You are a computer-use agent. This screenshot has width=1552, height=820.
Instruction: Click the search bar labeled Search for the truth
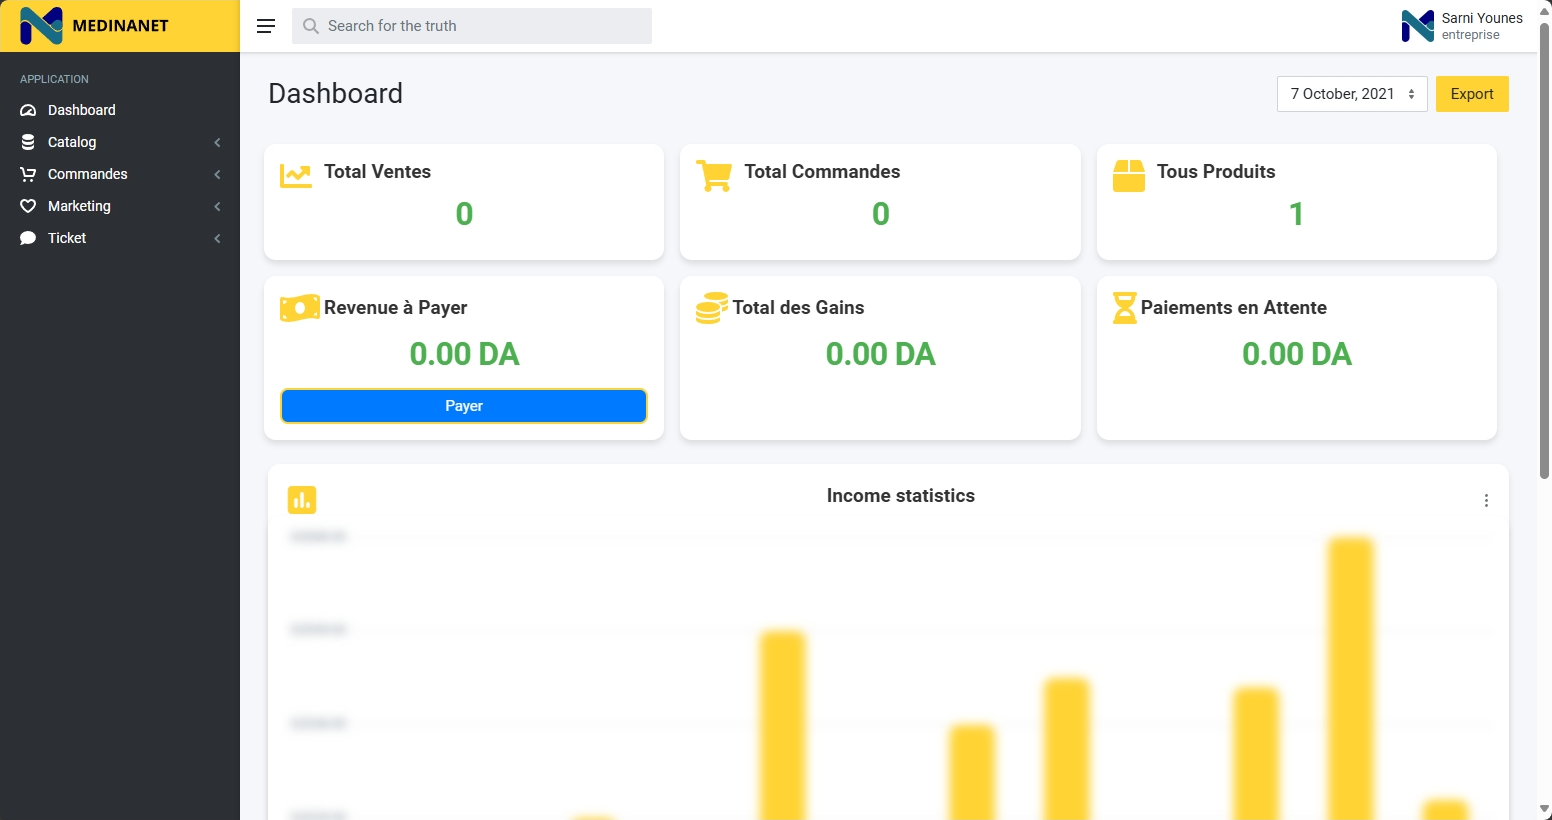pyautogui.click(x=470, y=25)
